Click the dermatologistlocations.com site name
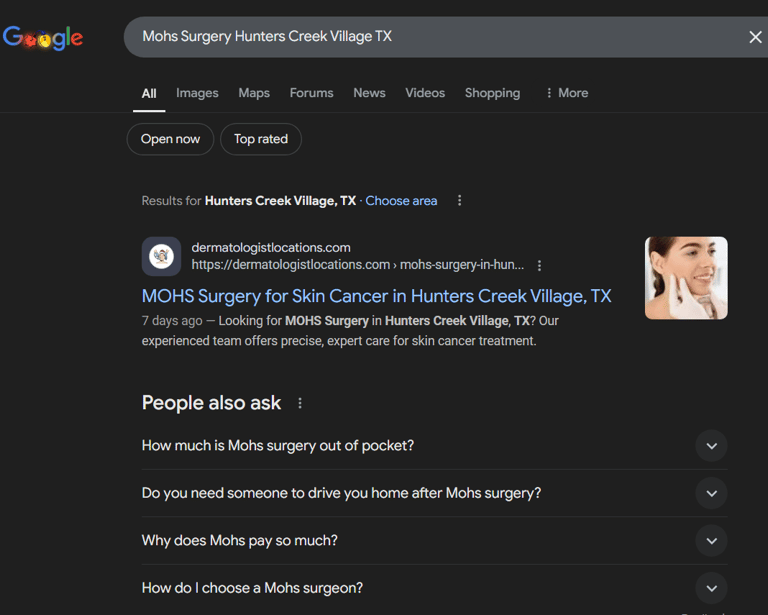The image size is (768, 615). pyautogui.click(x=271, y=247)
